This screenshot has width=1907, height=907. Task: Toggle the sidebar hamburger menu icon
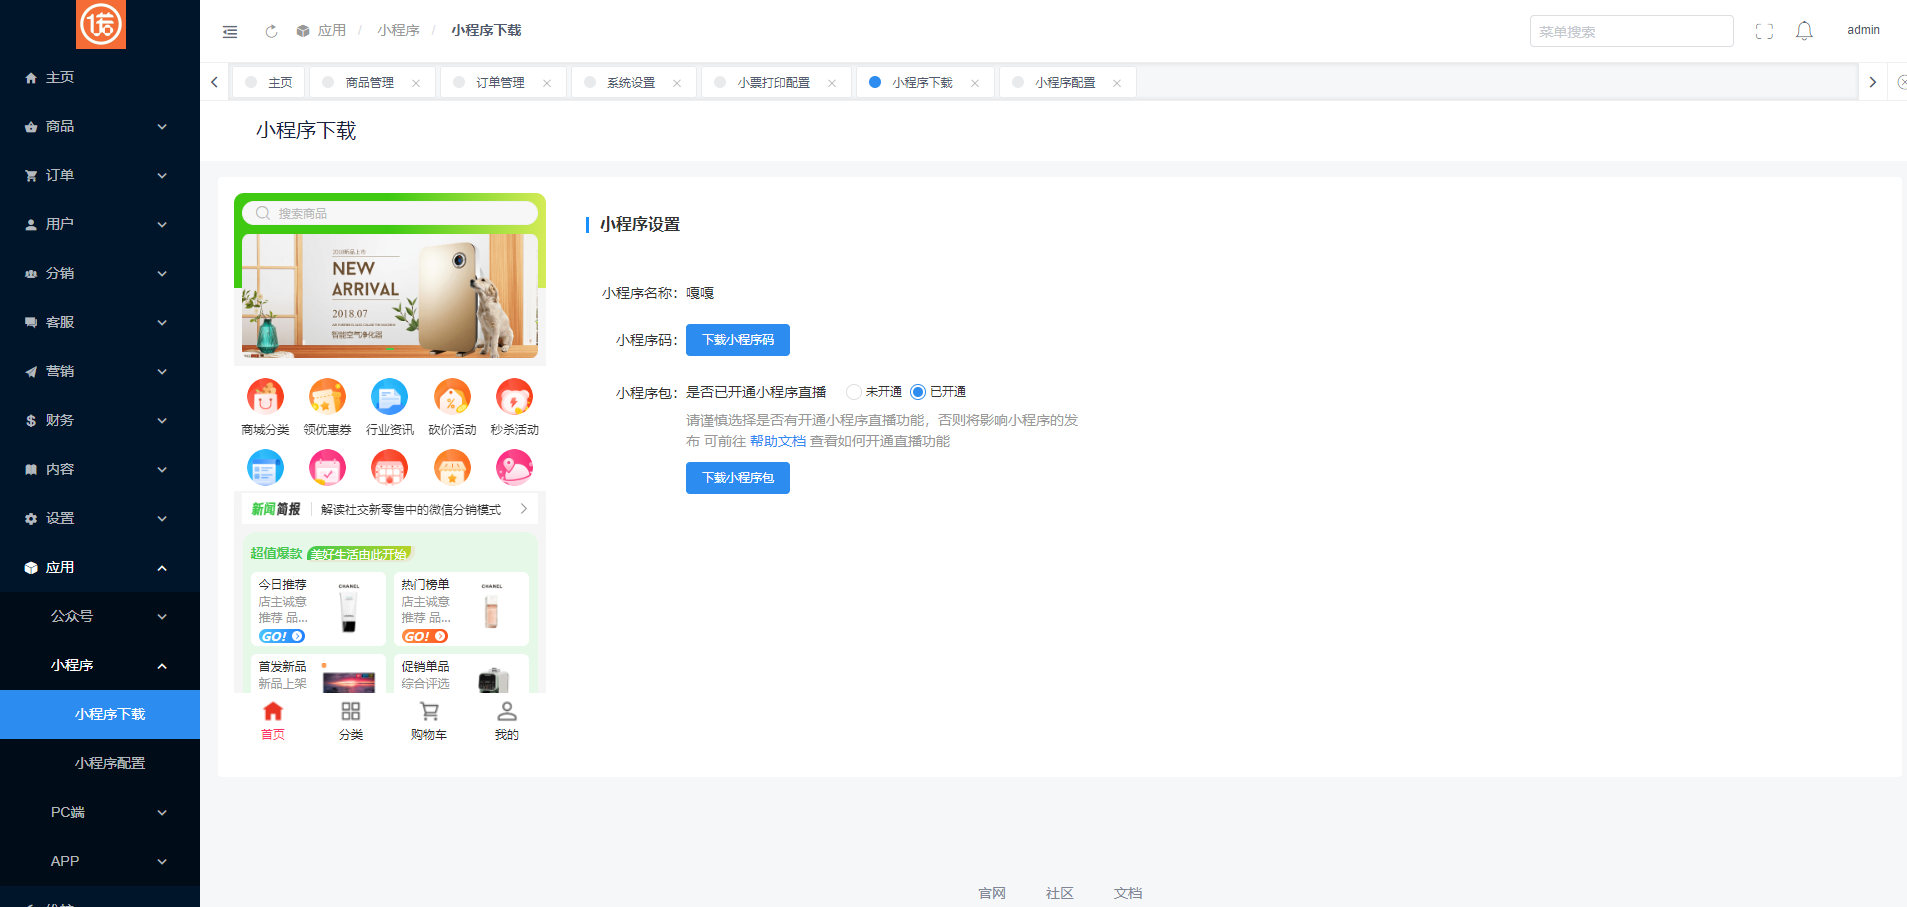(x=230, y=31)
